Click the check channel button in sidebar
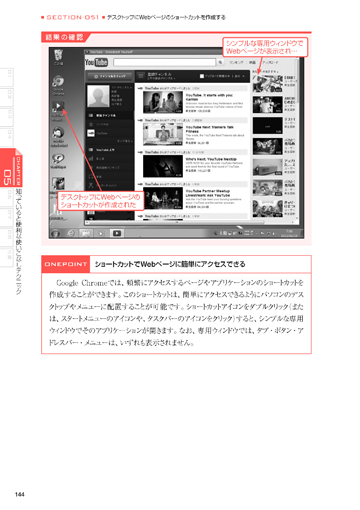Screen dimensions: 360x510 coord(110,76)
